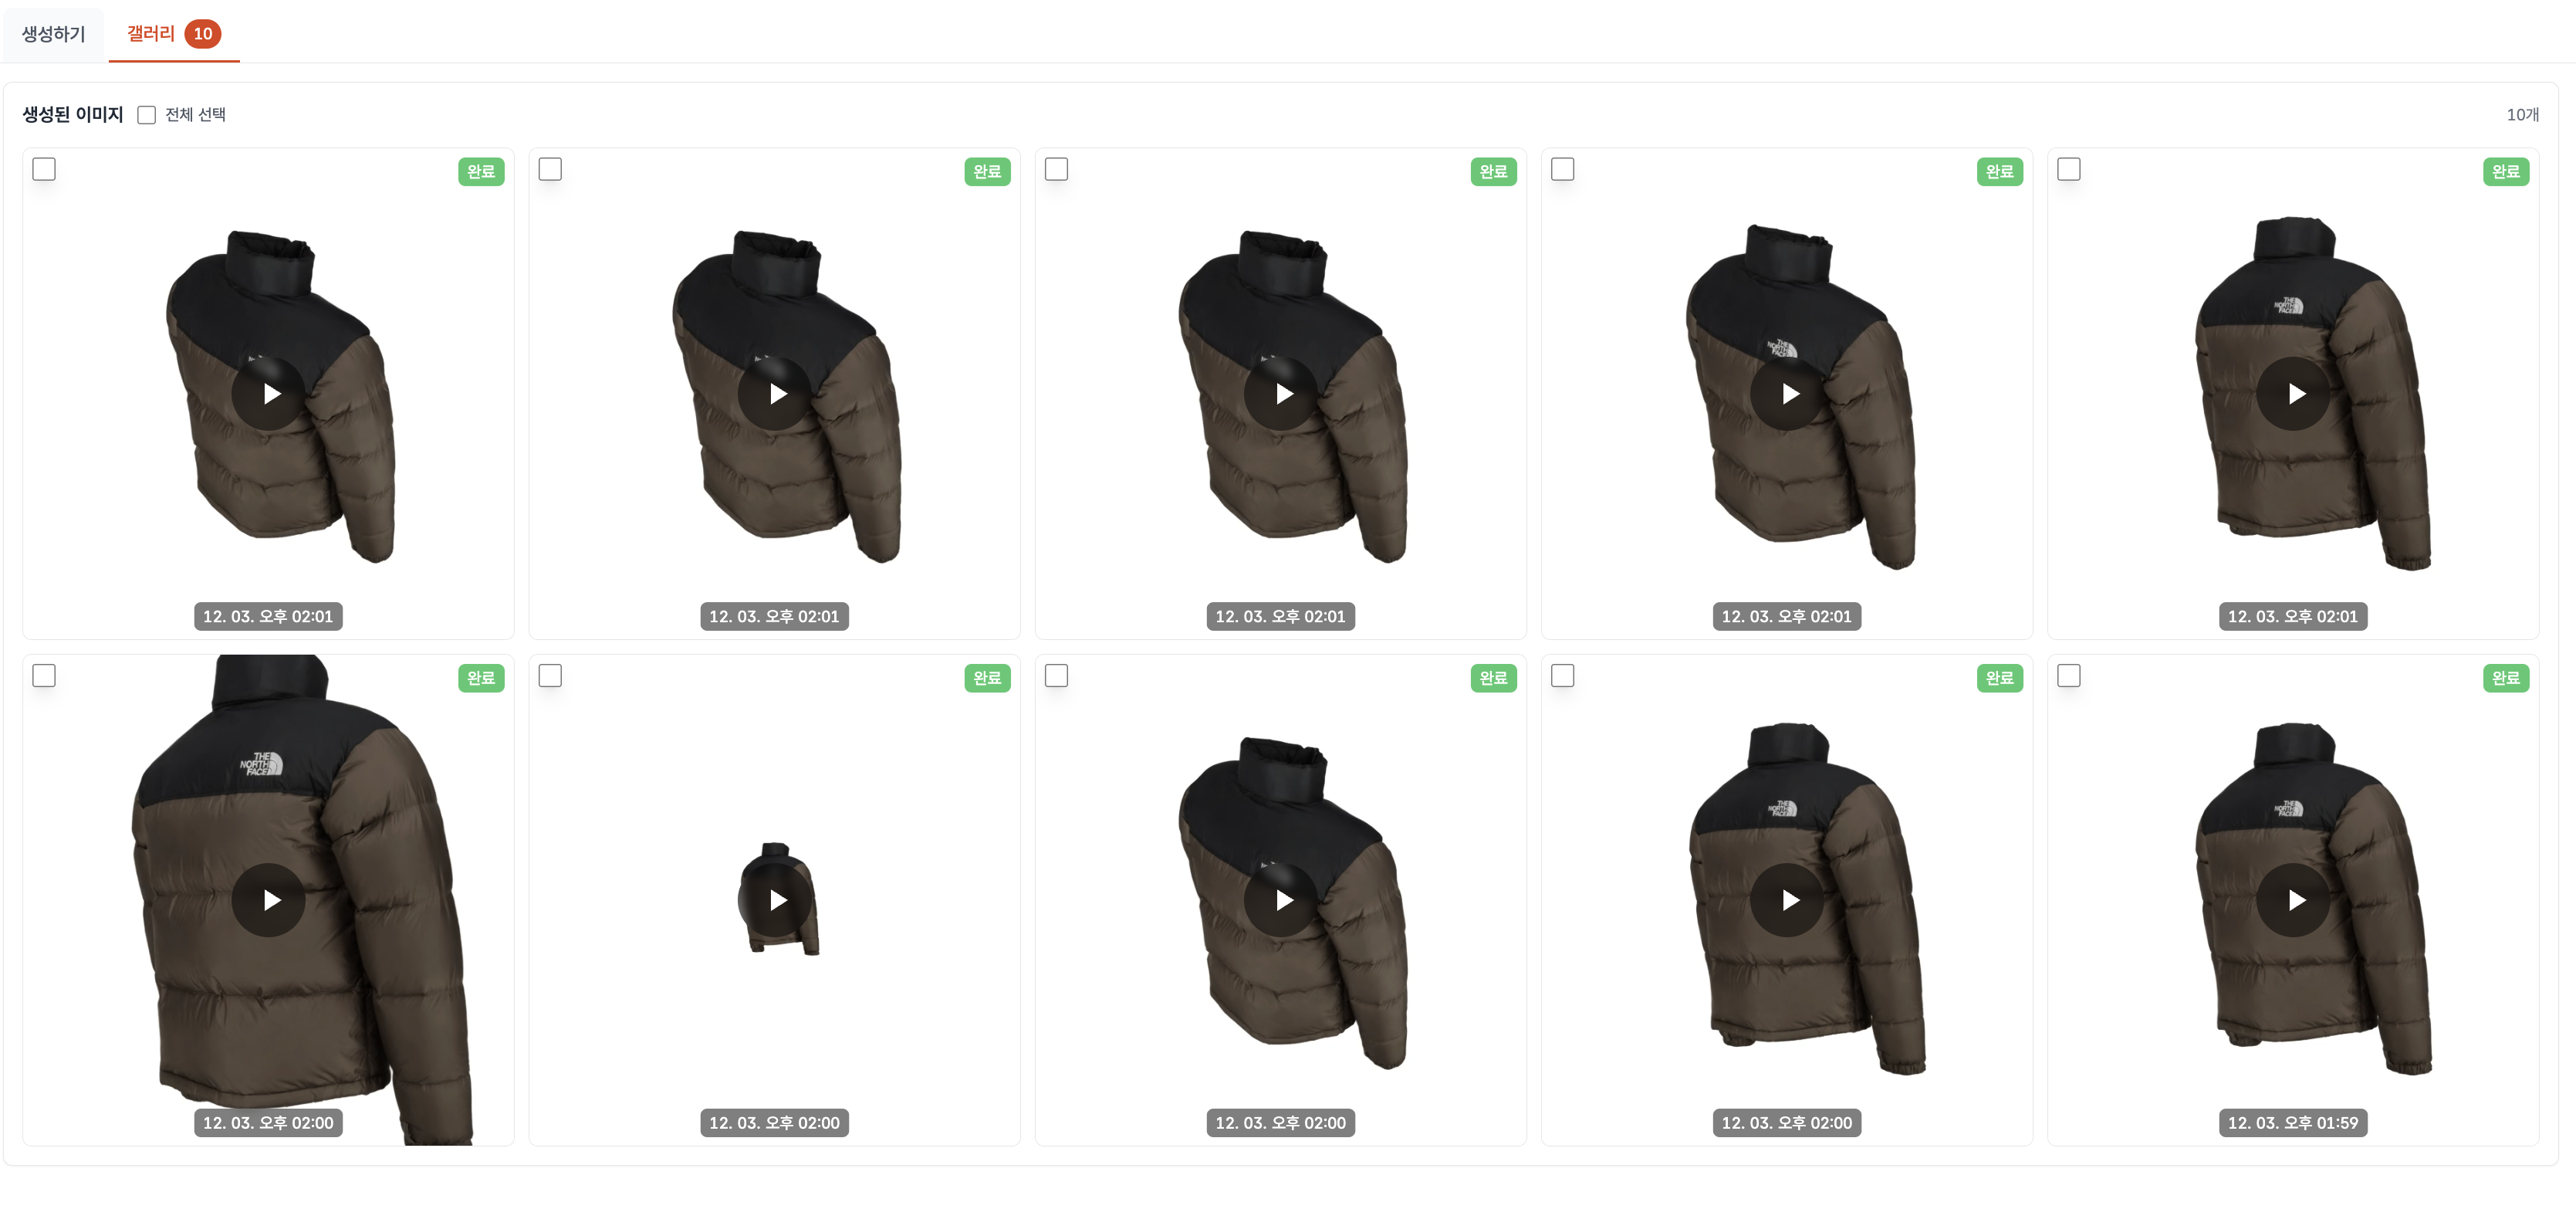Select the checkbox on the tiny jacket card
Image resolution: width=2576 pixels, height=1209 pixels.
point(550,676)
